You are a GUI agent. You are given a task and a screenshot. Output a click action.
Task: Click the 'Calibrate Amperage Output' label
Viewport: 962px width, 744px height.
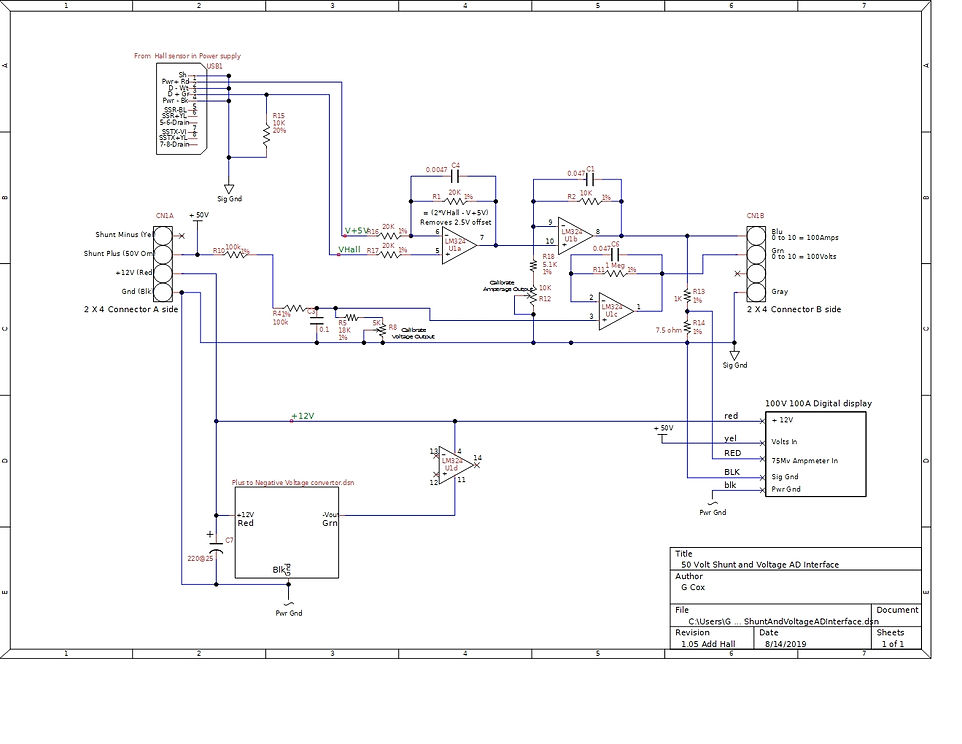507,286
